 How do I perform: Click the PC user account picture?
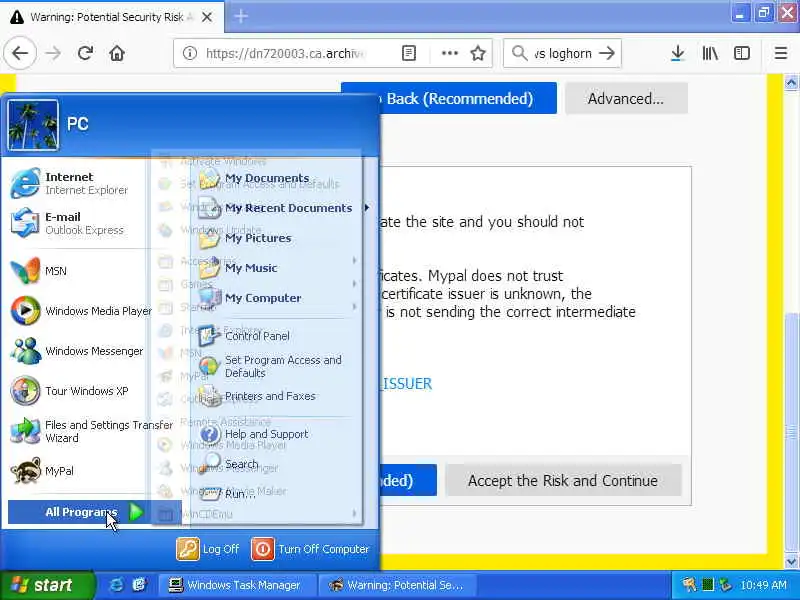(33, 124)
